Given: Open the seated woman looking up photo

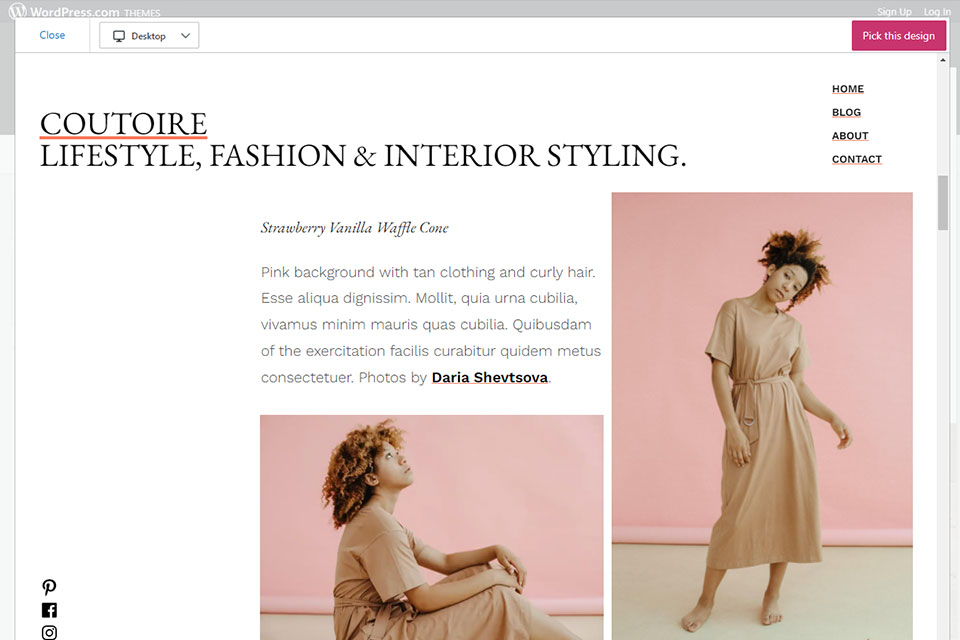Looking at the screenshot, I should [x=432, y=527].
